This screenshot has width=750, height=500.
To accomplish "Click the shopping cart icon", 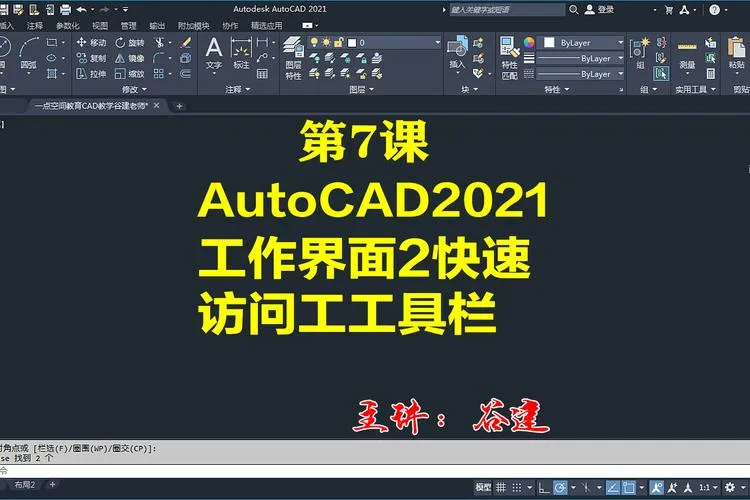I will (669, 10).
